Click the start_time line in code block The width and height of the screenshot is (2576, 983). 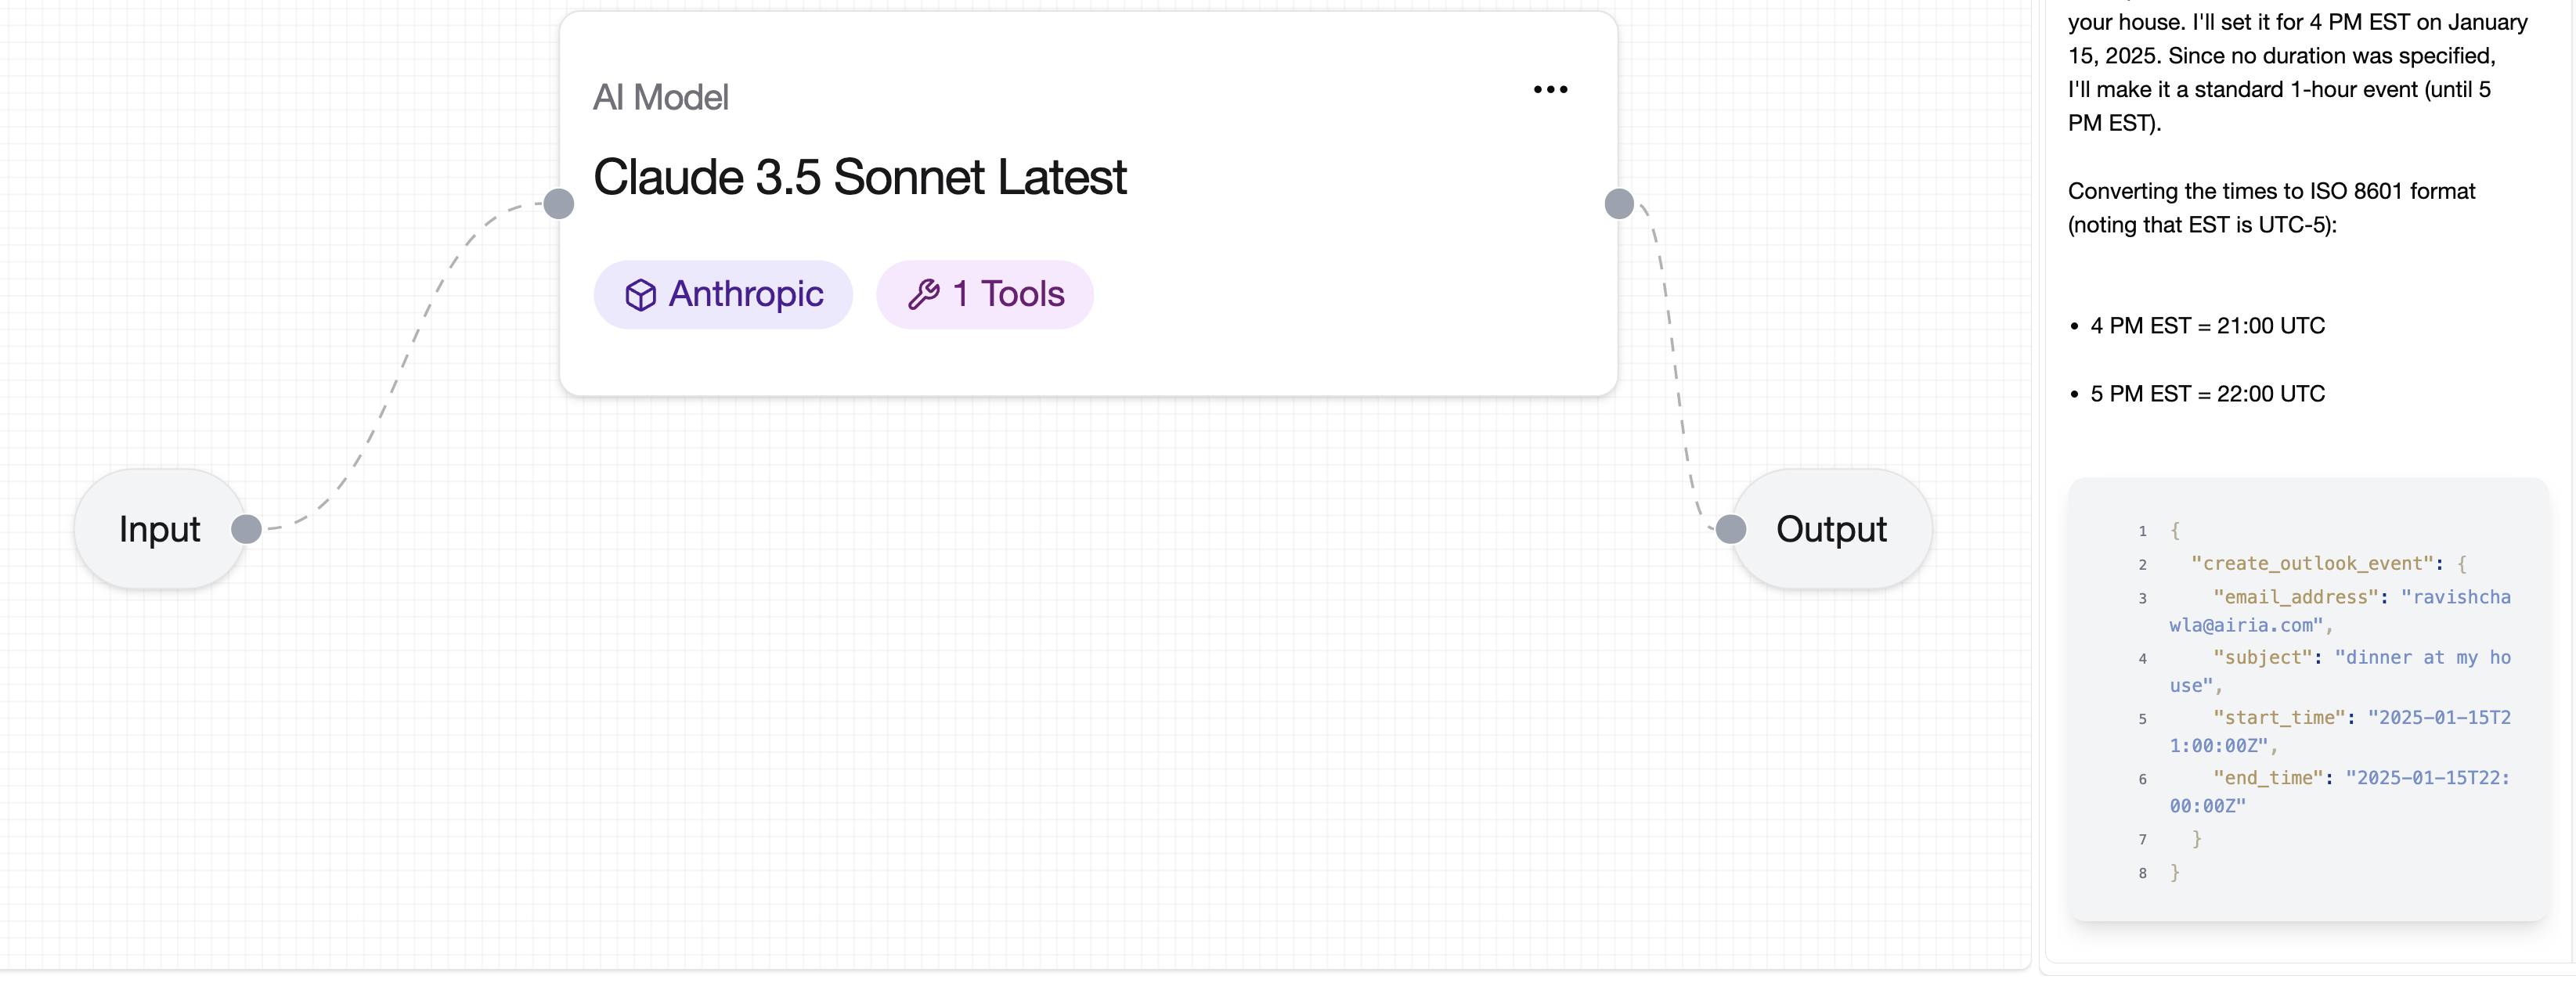click(2339, 732)
